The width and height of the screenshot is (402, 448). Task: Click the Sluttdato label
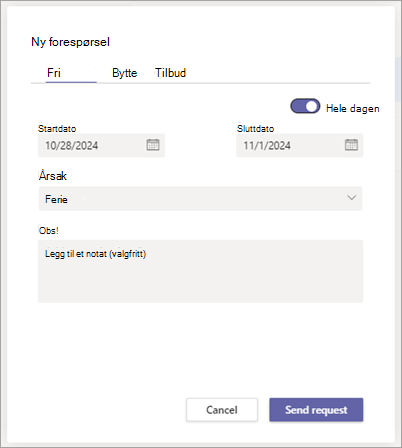point(255,129)
